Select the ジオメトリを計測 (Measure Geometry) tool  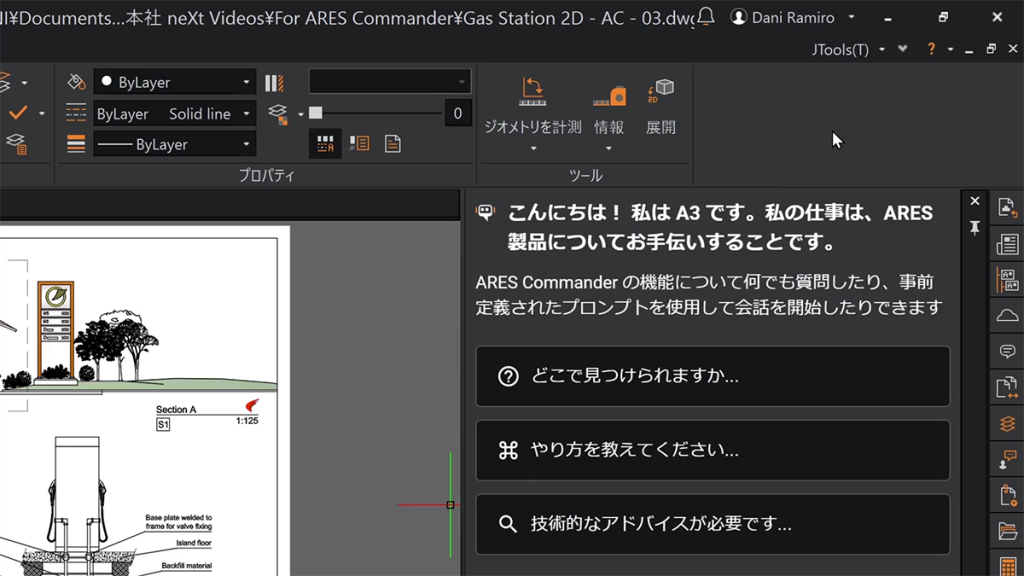tap(533, 100)
